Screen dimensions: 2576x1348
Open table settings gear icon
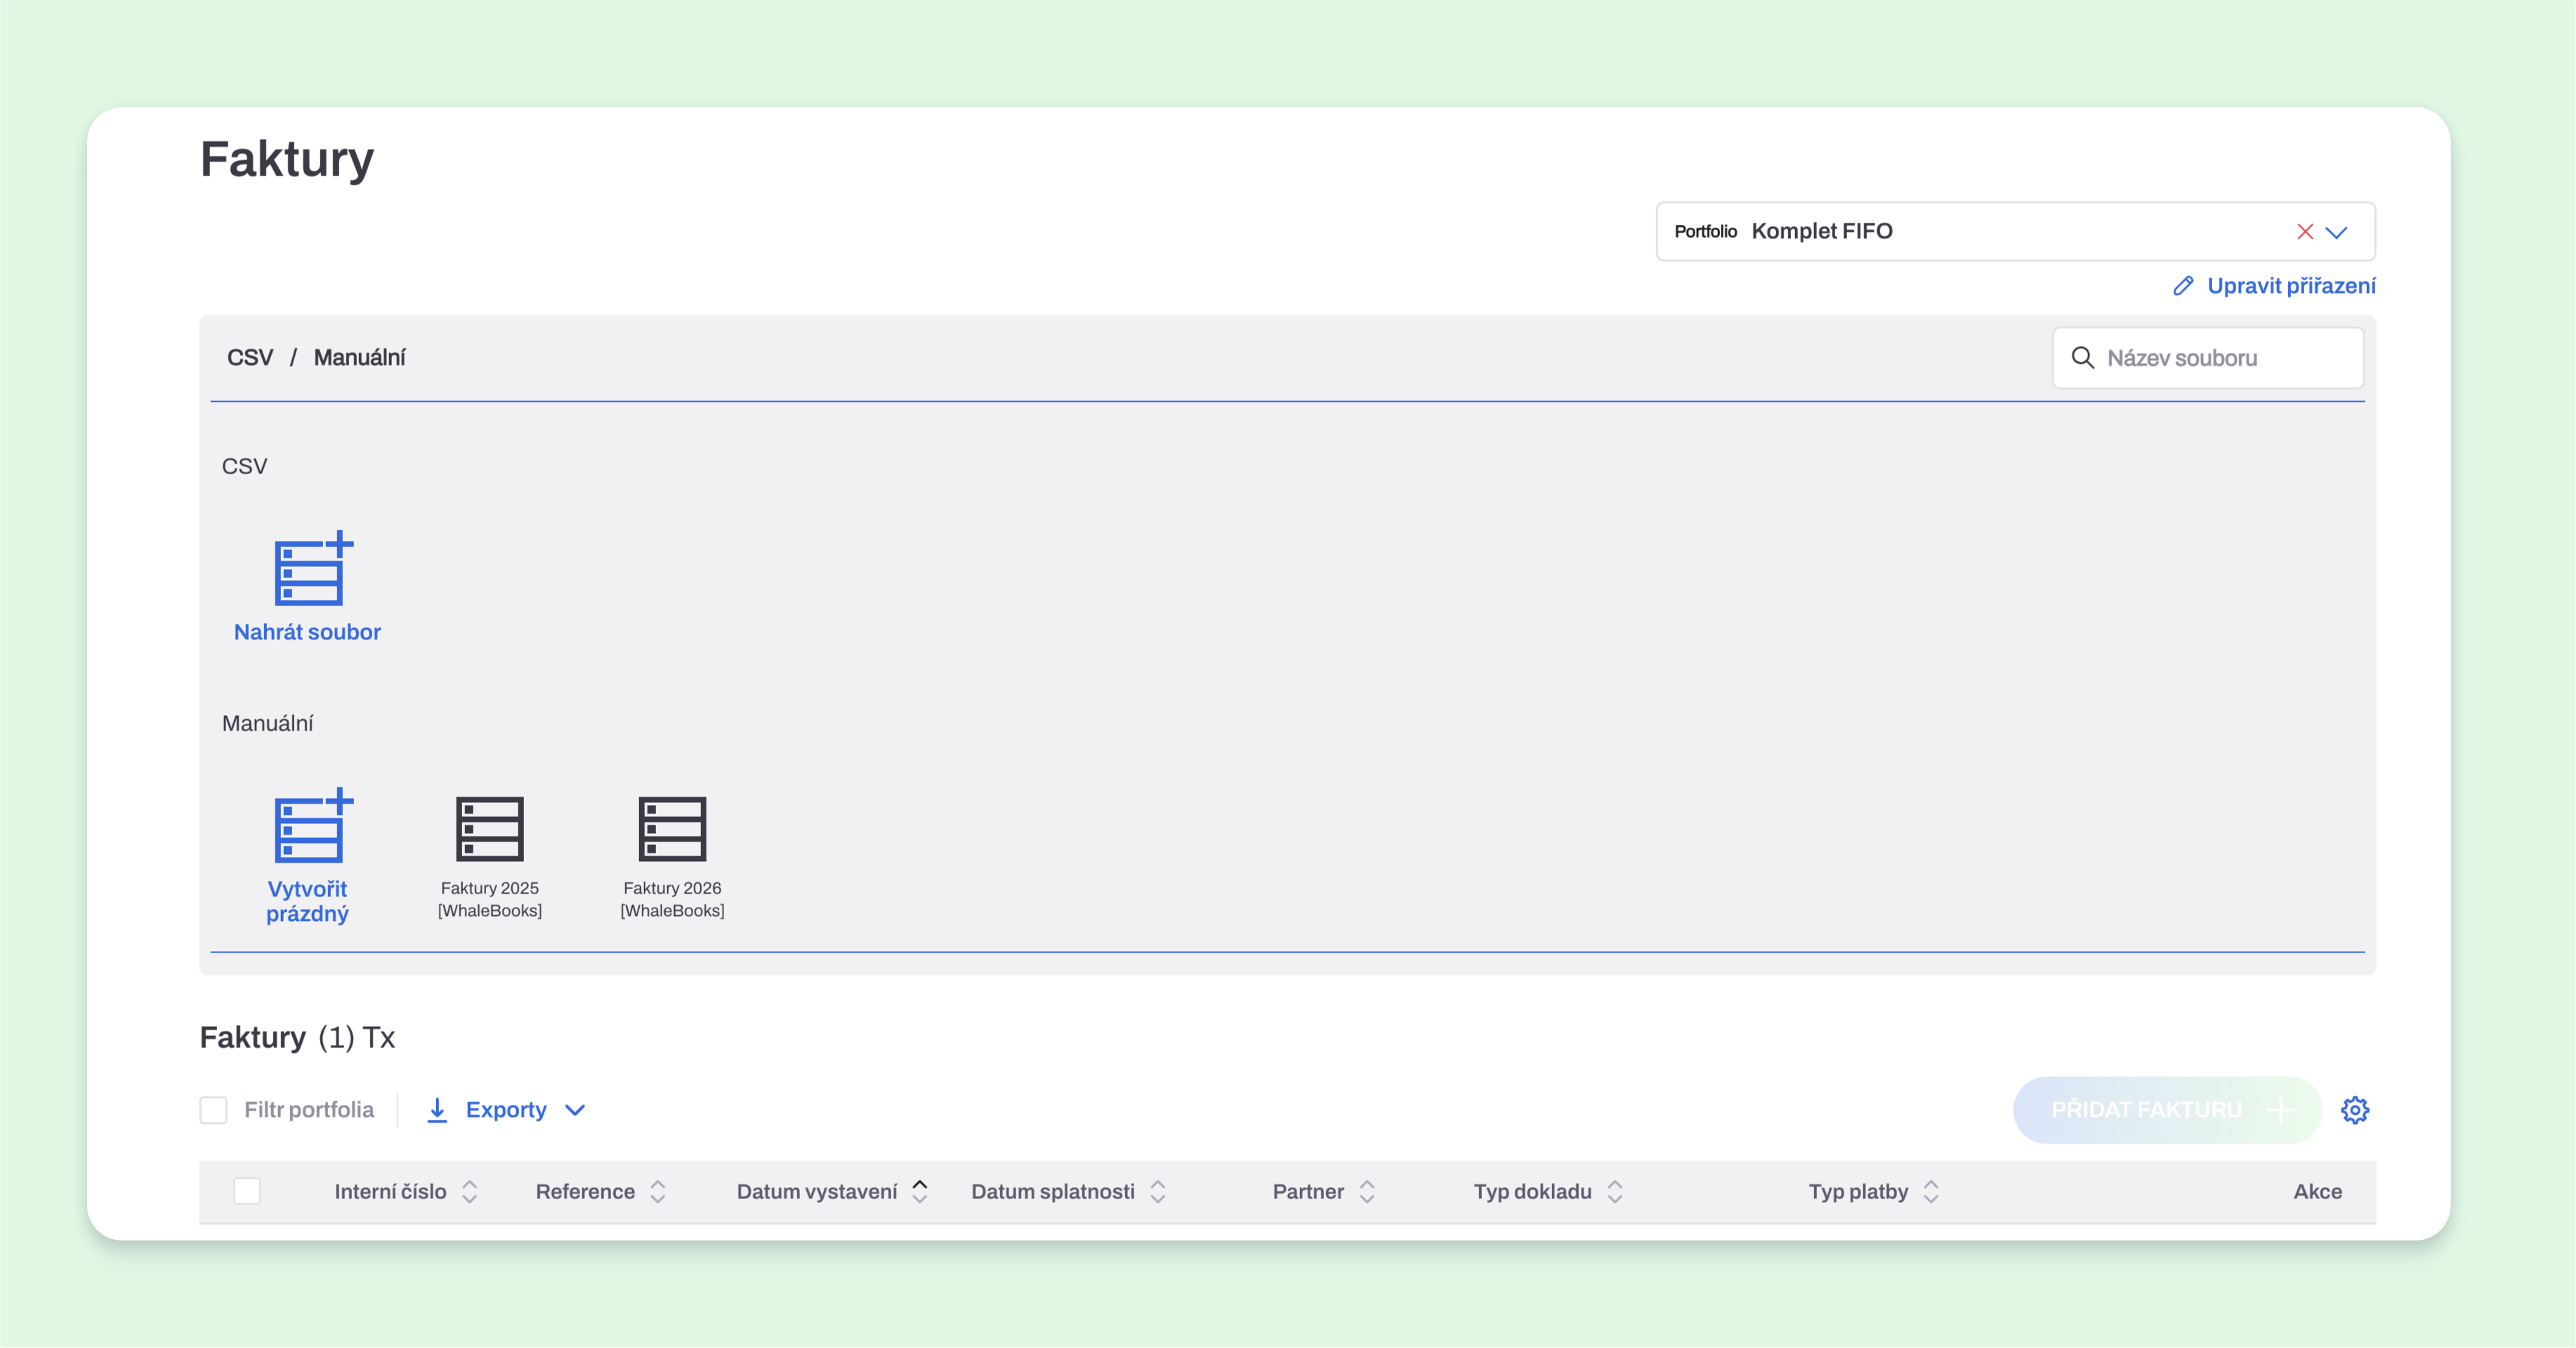coord(2355,1110)
